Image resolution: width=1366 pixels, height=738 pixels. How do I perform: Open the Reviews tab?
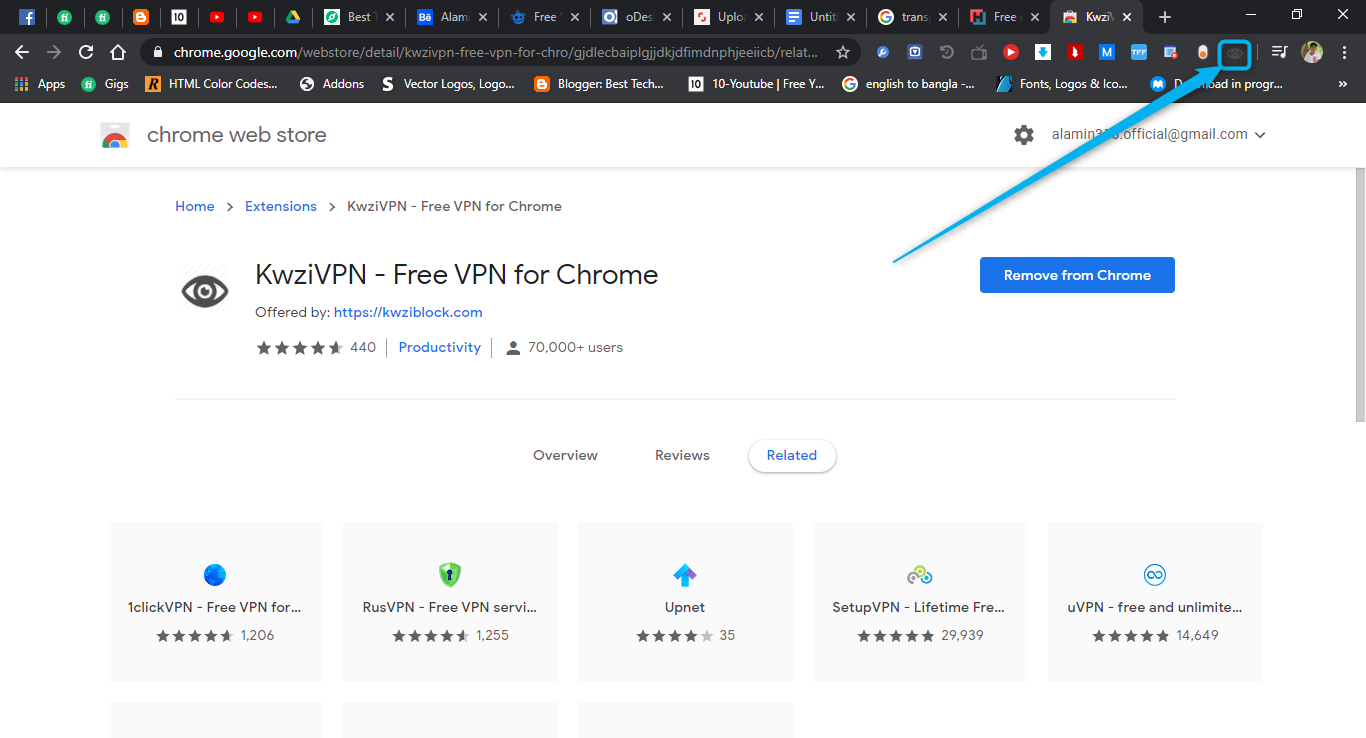[682, 455]
